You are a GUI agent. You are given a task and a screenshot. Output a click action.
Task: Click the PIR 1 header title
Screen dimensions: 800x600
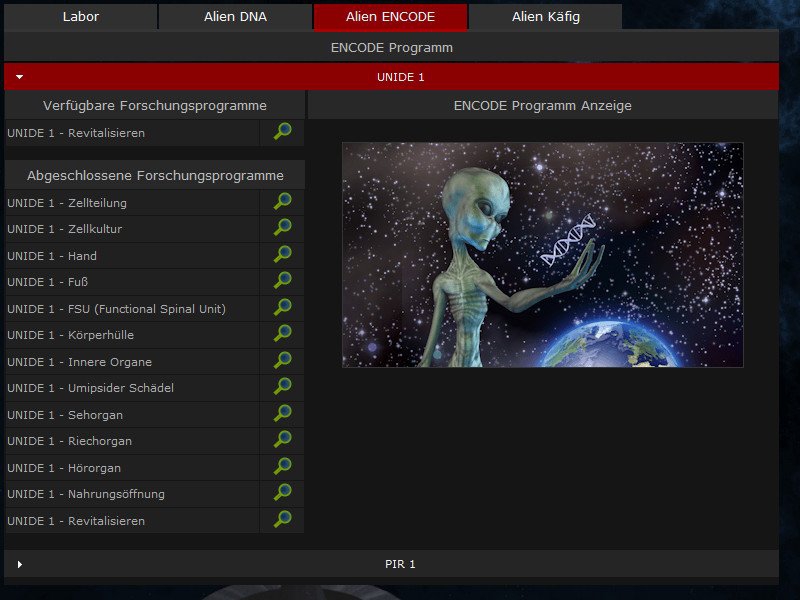[401, 564]
